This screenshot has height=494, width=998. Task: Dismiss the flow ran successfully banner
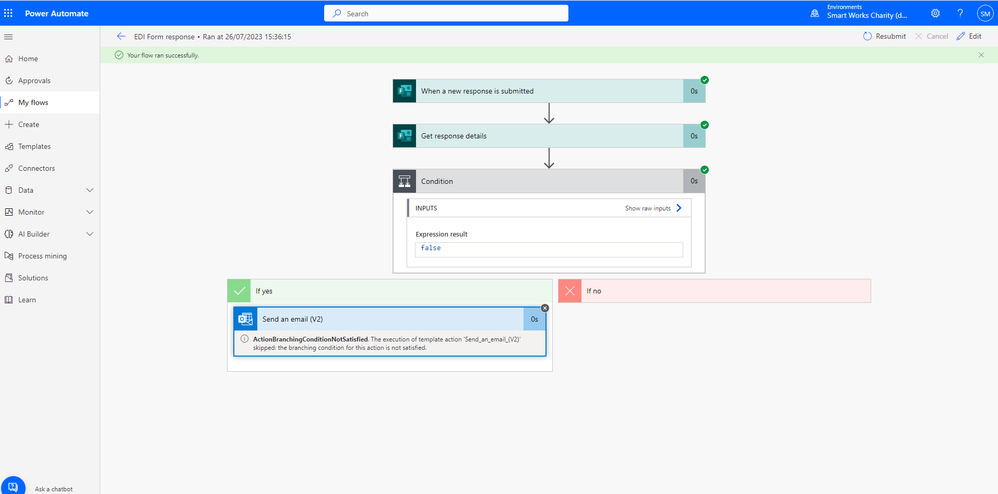(981, 55)
